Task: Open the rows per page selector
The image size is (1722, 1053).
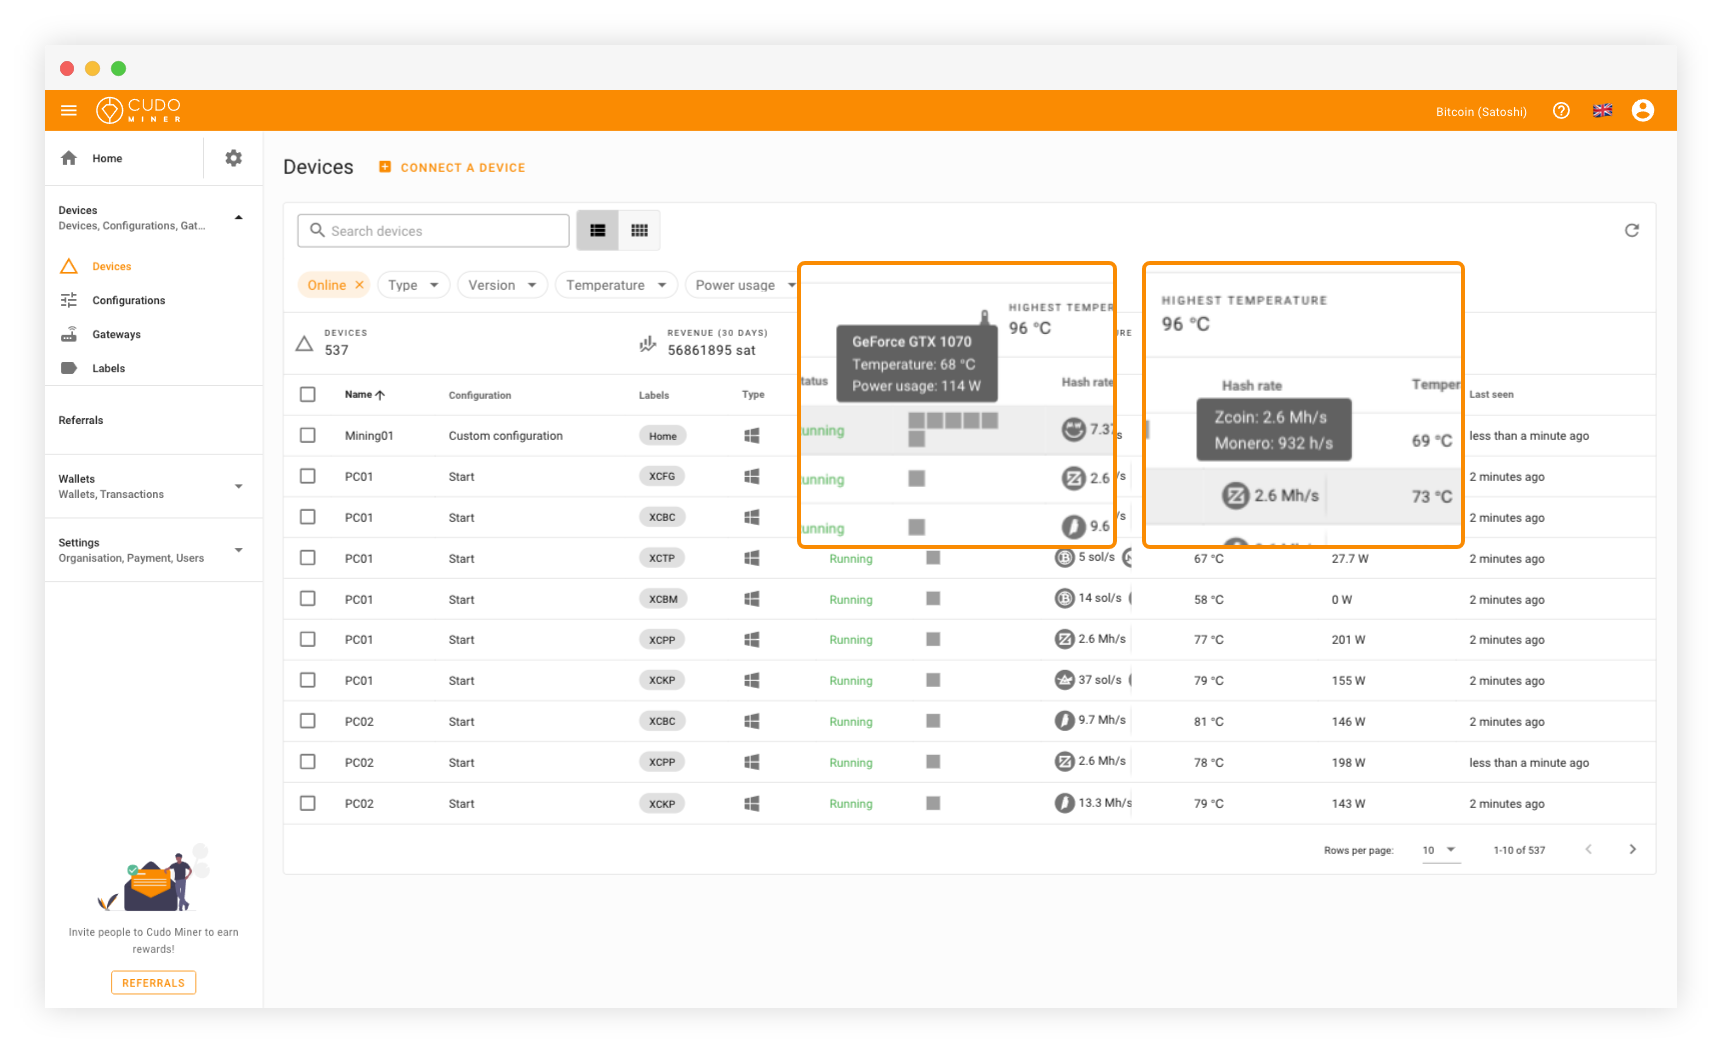Action: [1440, 849]
